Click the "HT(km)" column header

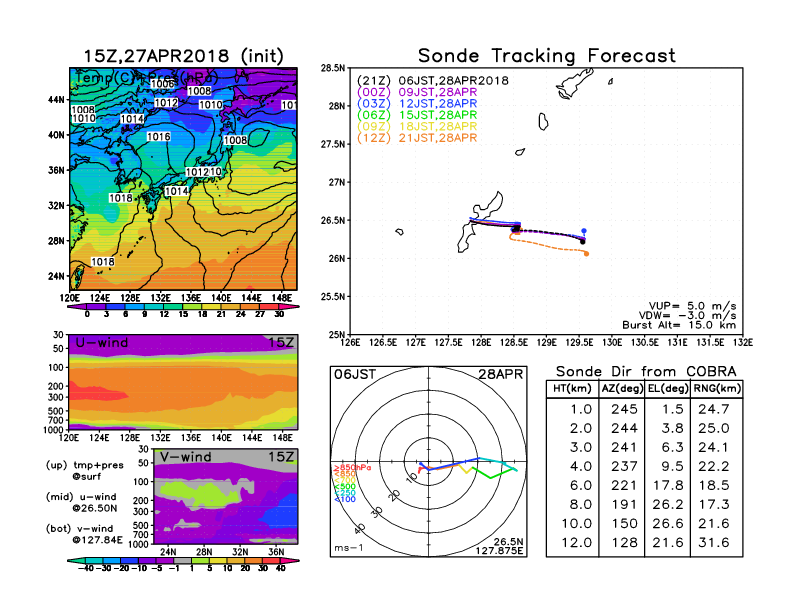[x=572, y=388]
